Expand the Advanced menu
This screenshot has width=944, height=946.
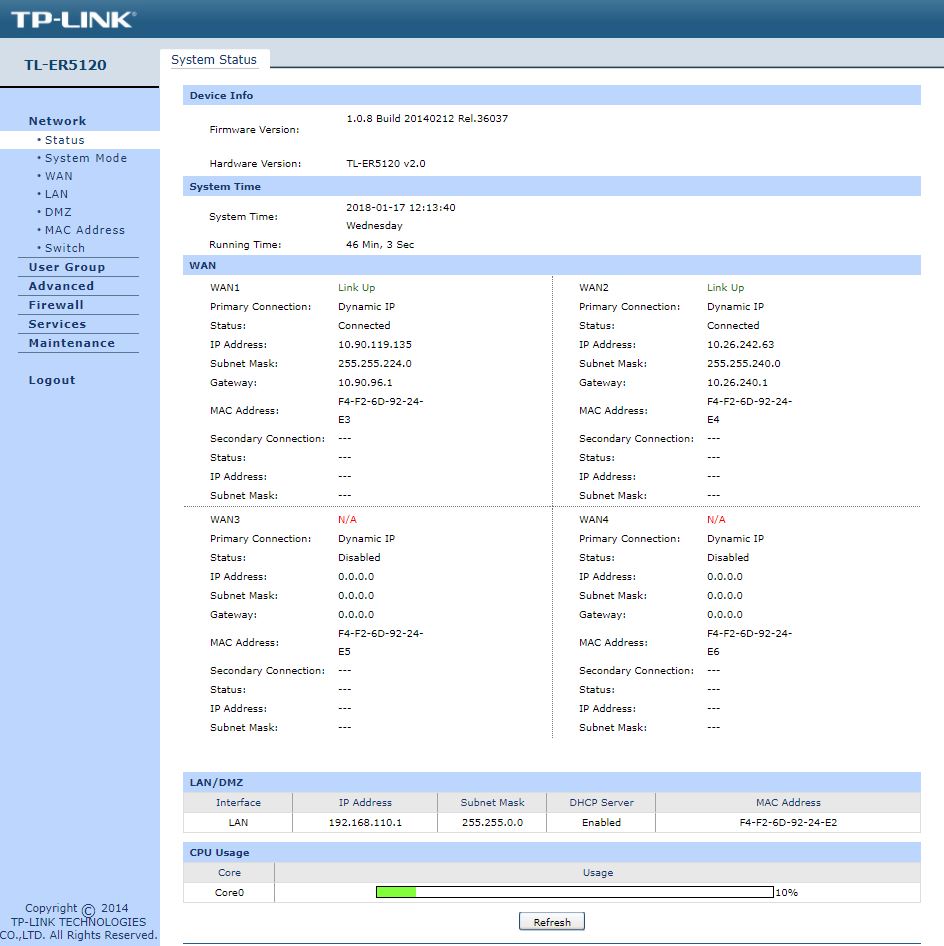click(62, 286)
